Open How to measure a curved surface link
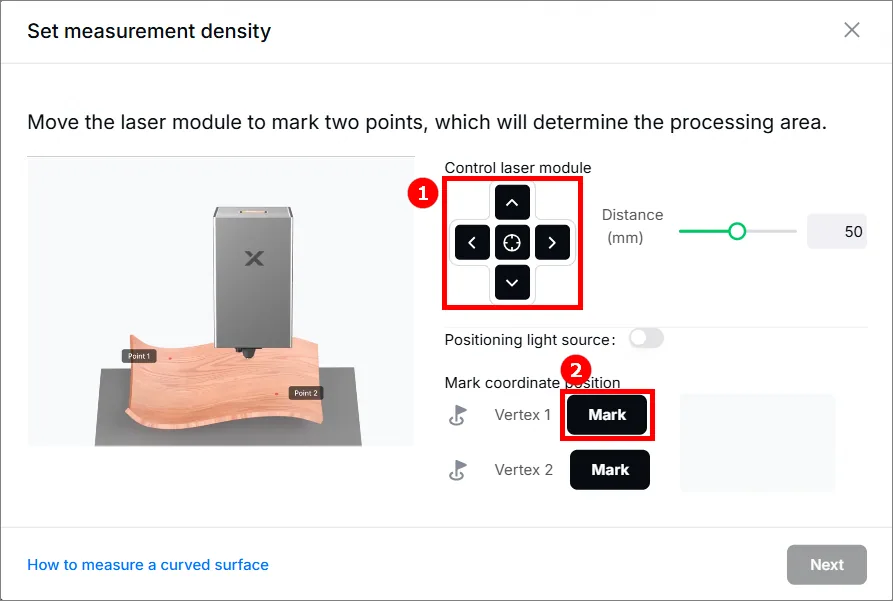The image size is (893, 601). [148, 565]
